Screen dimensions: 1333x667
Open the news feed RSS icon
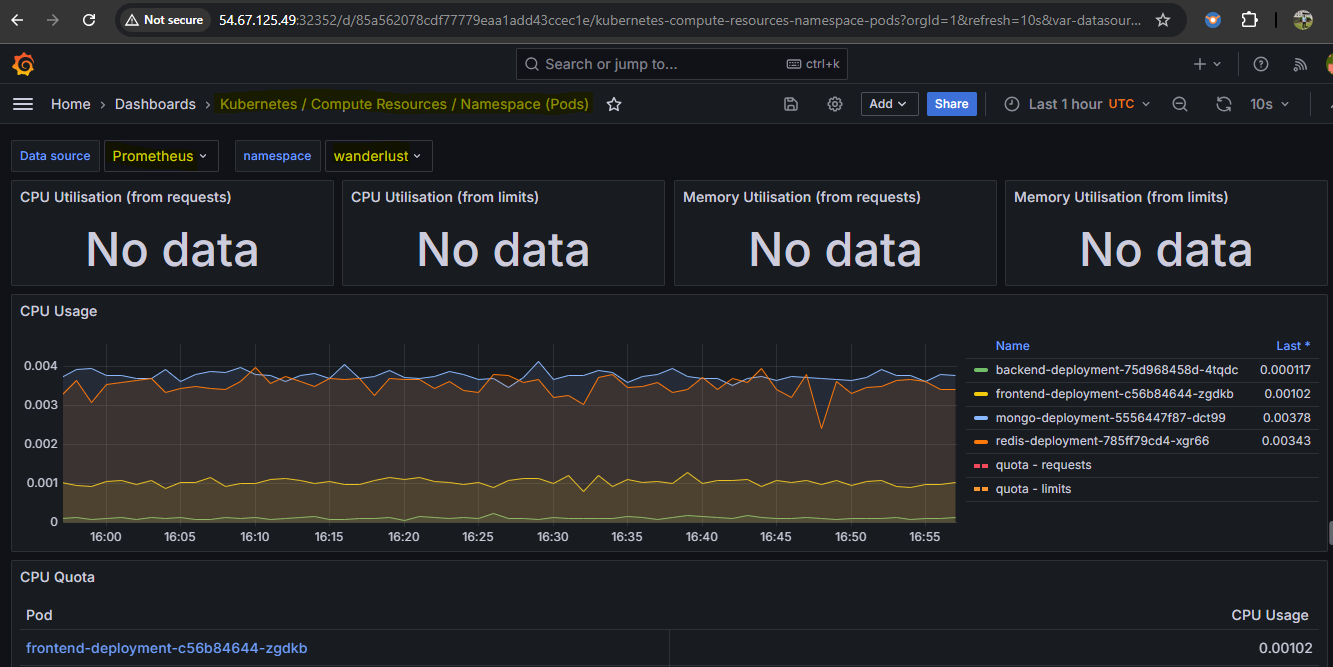pos(1300,64)
